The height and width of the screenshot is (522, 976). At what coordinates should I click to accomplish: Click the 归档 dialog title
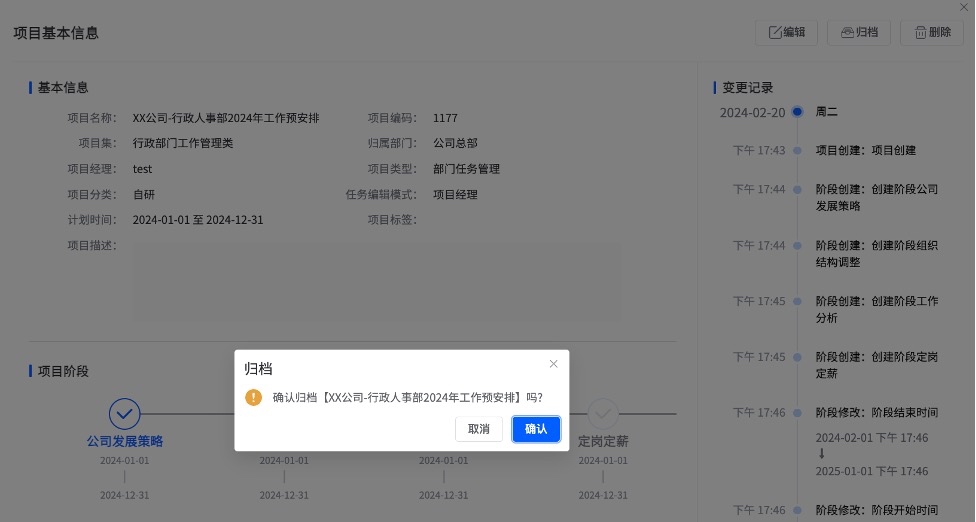(x=258, y=369)
